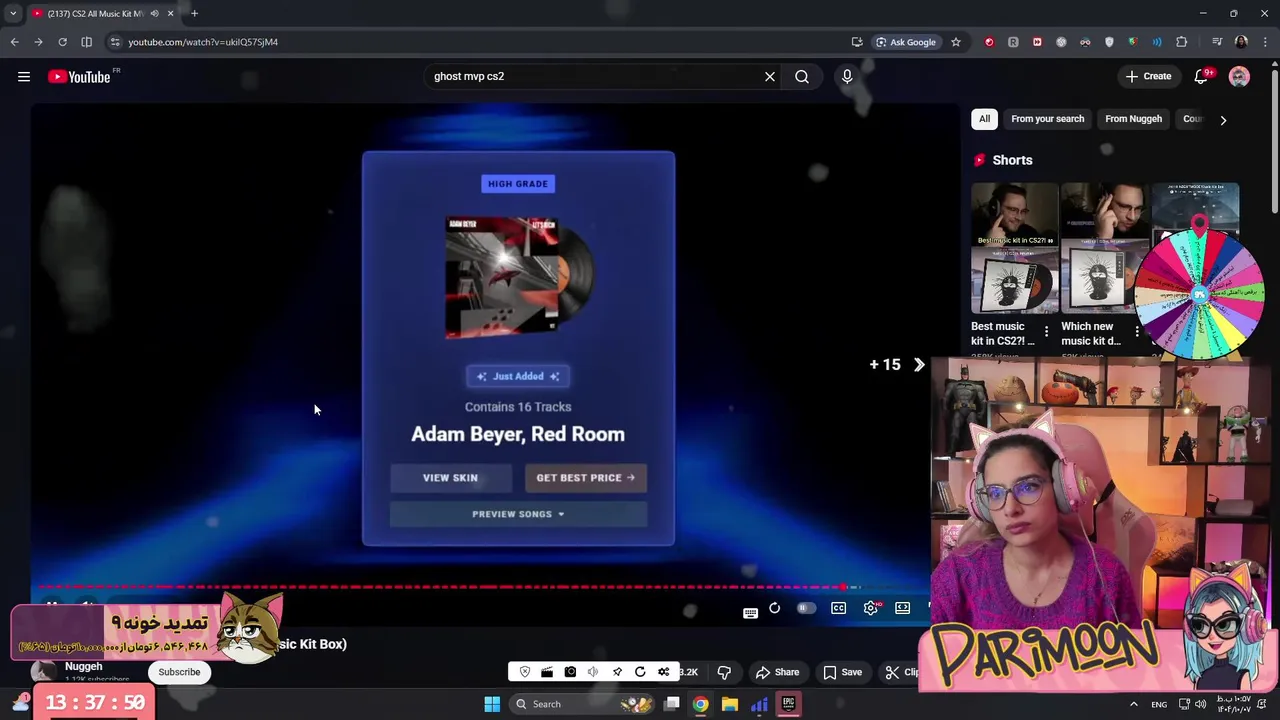The height and width of the screenshot is (720, 1280).
Task: Take a screenshot with the camera icon
Action: click(570, 672)
